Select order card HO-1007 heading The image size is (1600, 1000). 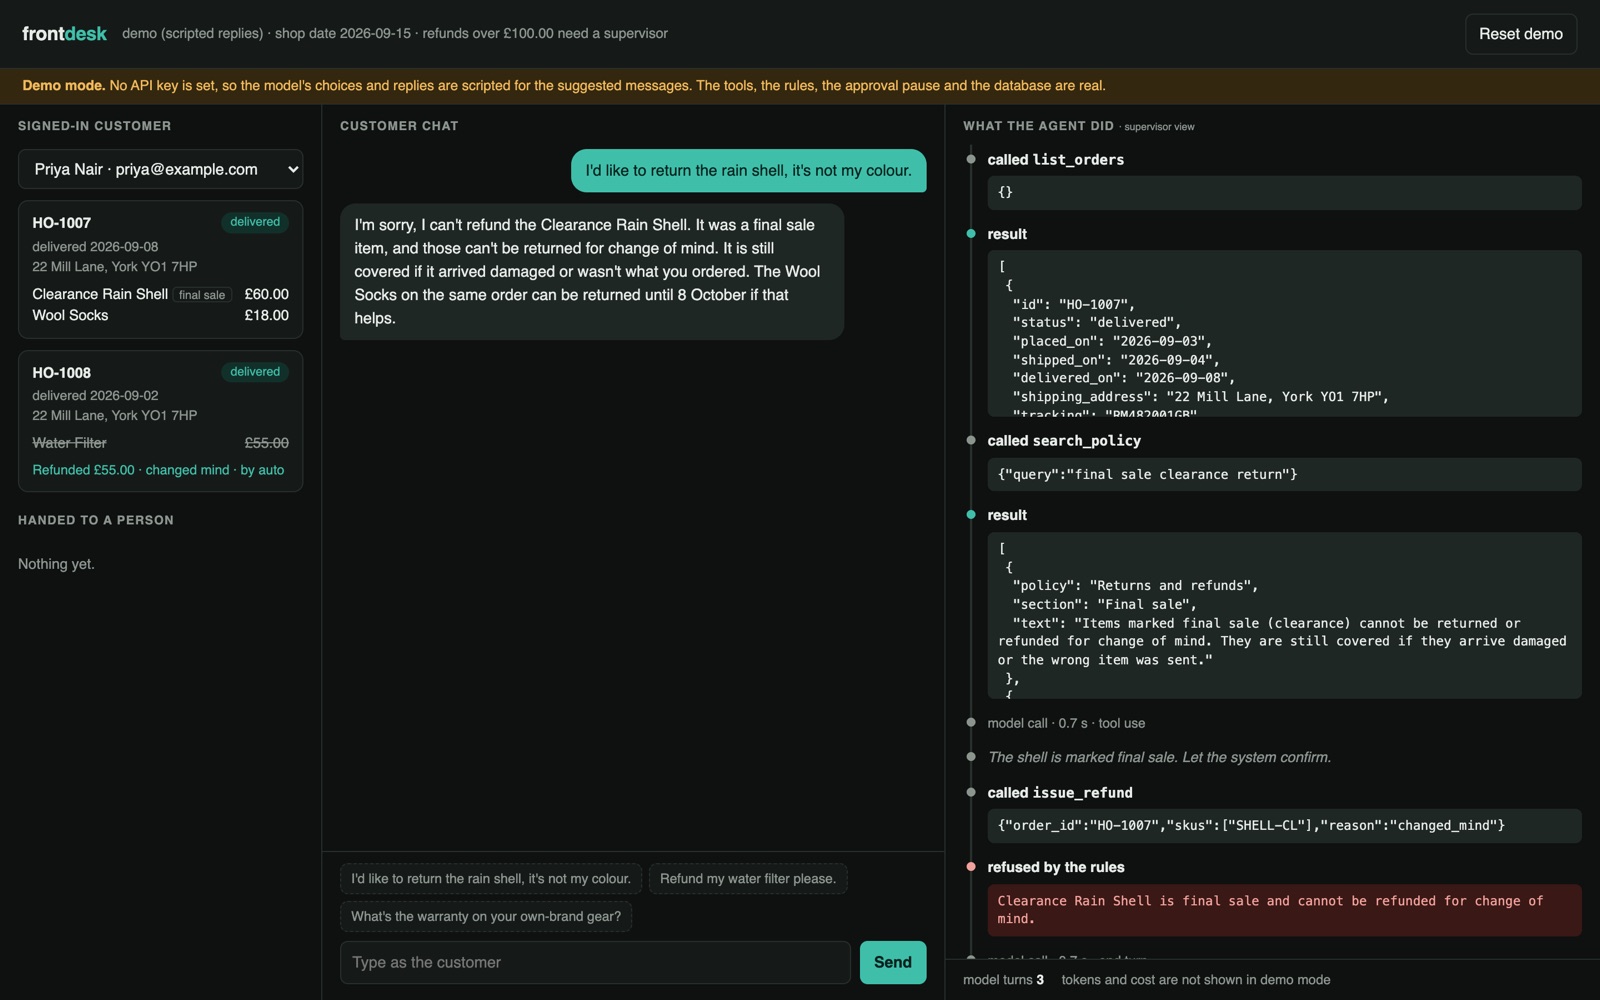61,223
